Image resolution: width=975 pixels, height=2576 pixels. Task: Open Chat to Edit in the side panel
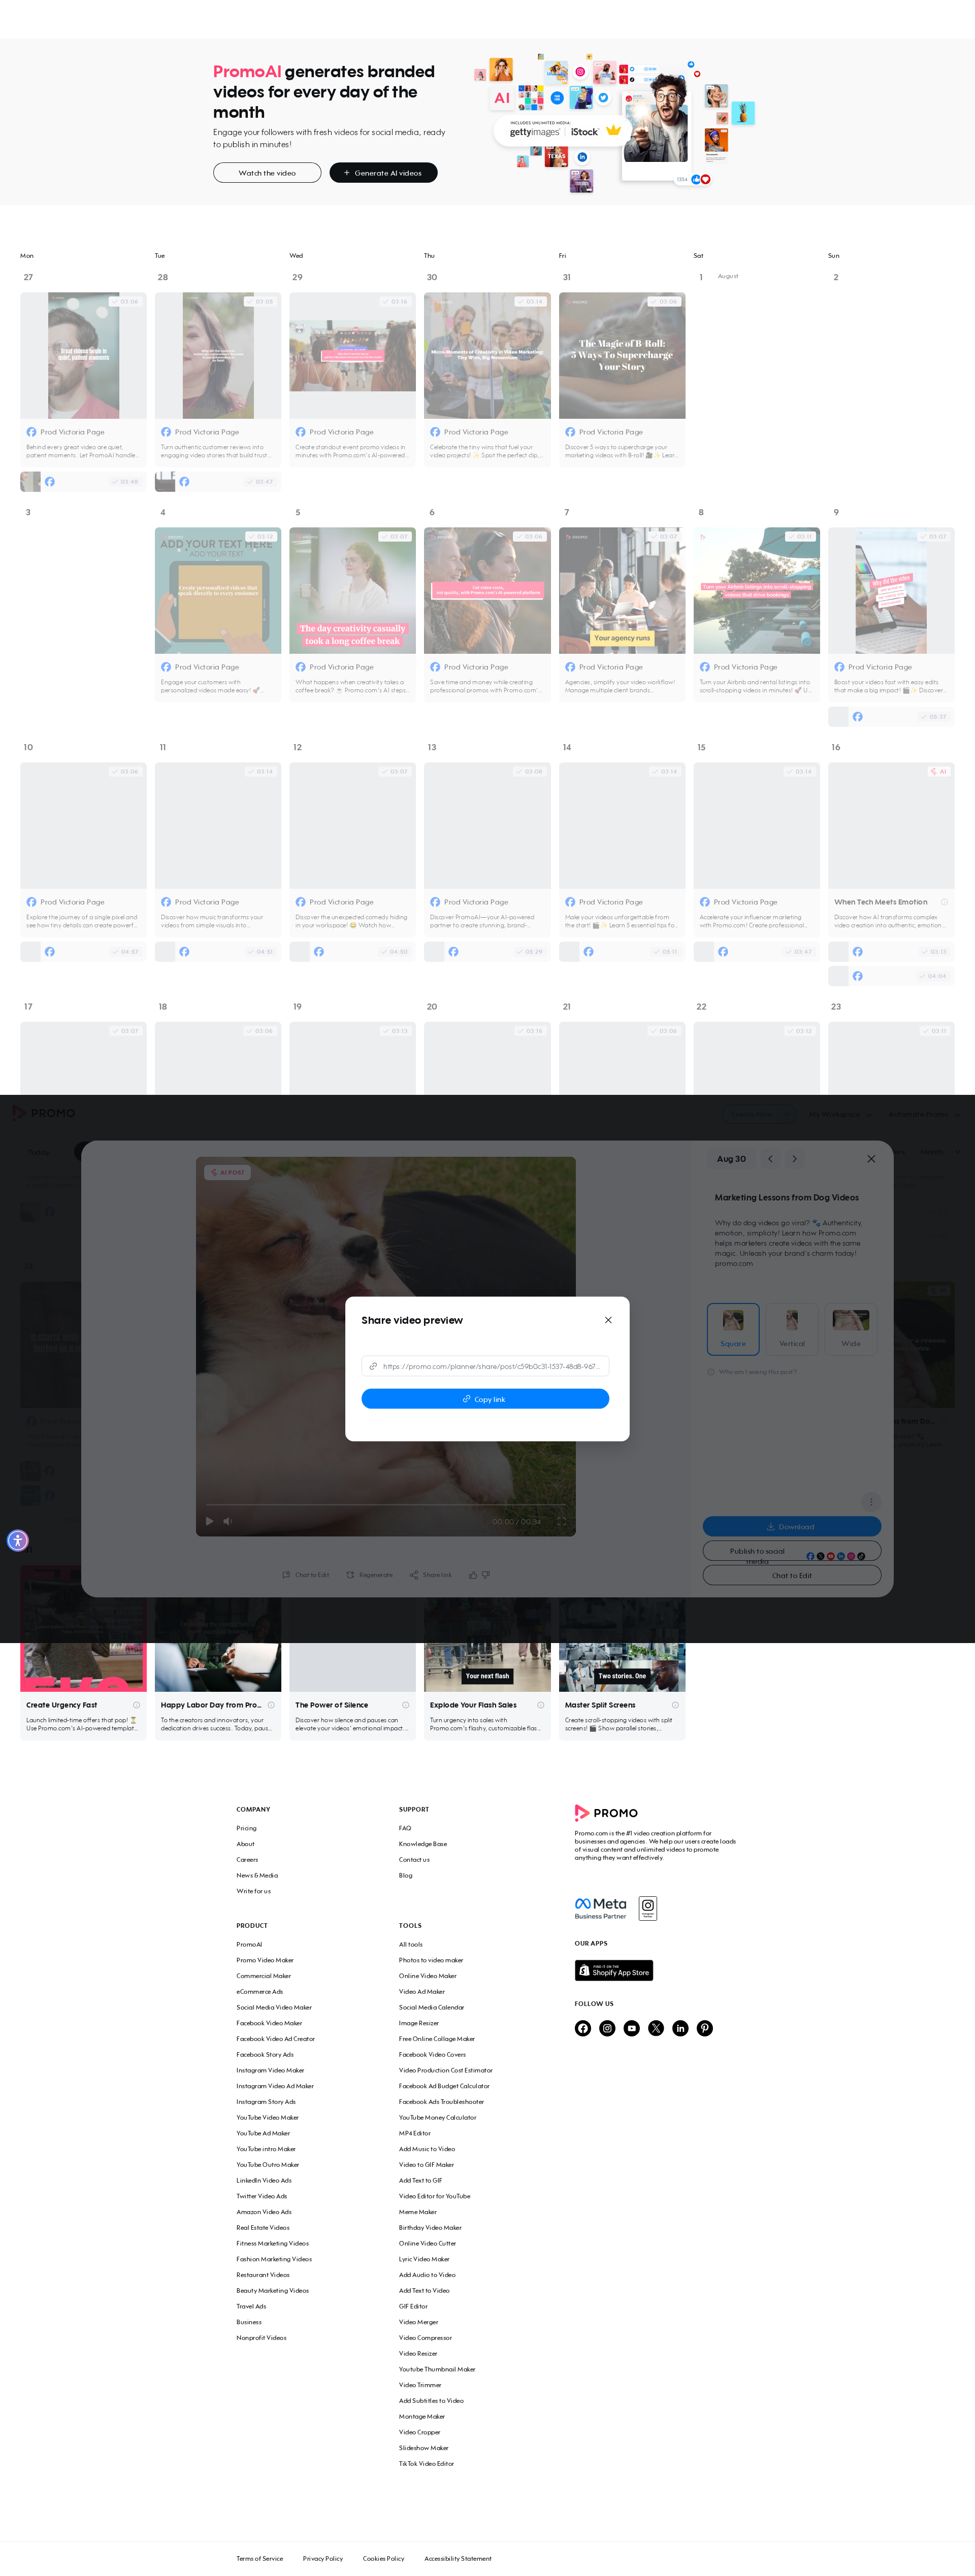pos(792,1575)
